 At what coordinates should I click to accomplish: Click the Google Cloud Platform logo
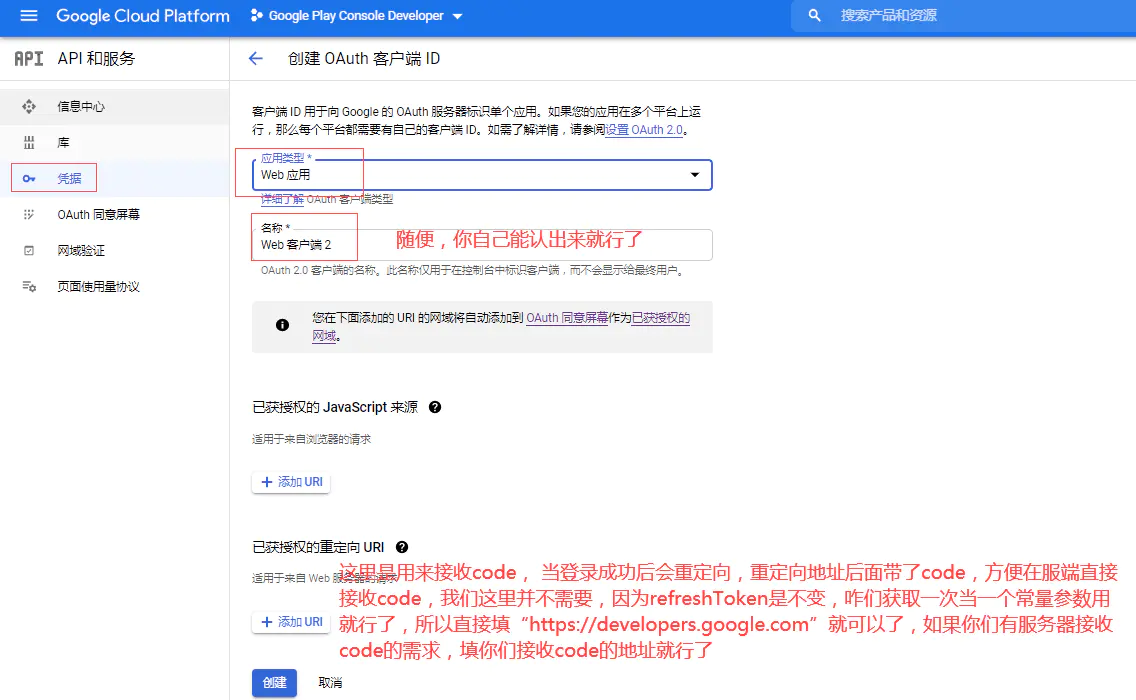(143, 16)
